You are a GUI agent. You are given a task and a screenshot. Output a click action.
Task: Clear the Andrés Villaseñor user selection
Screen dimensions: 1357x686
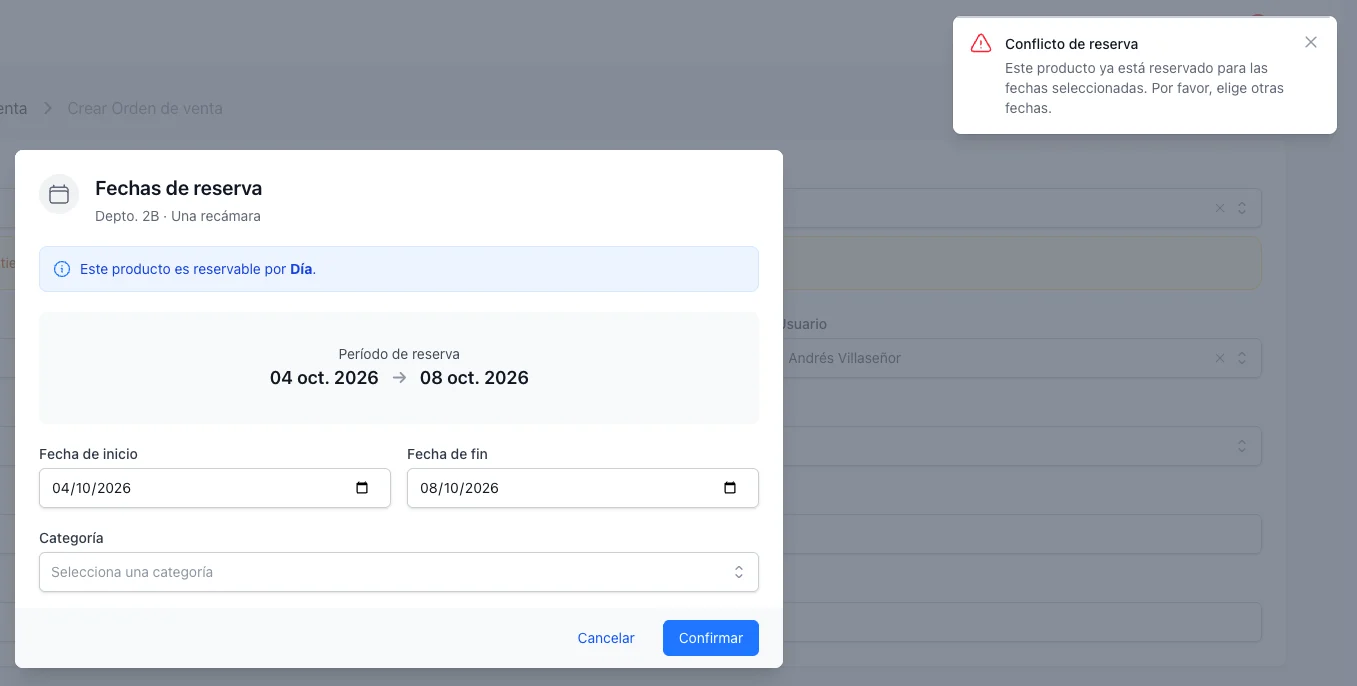pos(1219,358)
